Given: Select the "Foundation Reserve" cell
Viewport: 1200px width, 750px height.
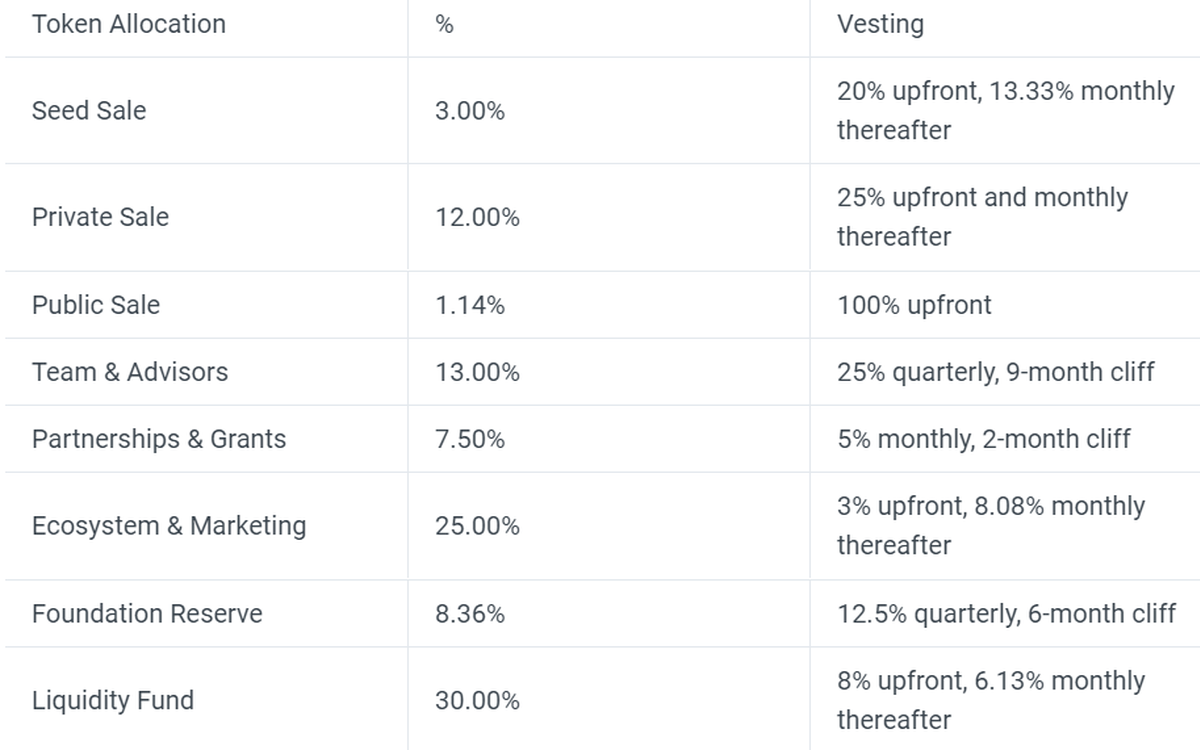Looking at the screenshot, I should pyautogui.click(x=147, y=613).
